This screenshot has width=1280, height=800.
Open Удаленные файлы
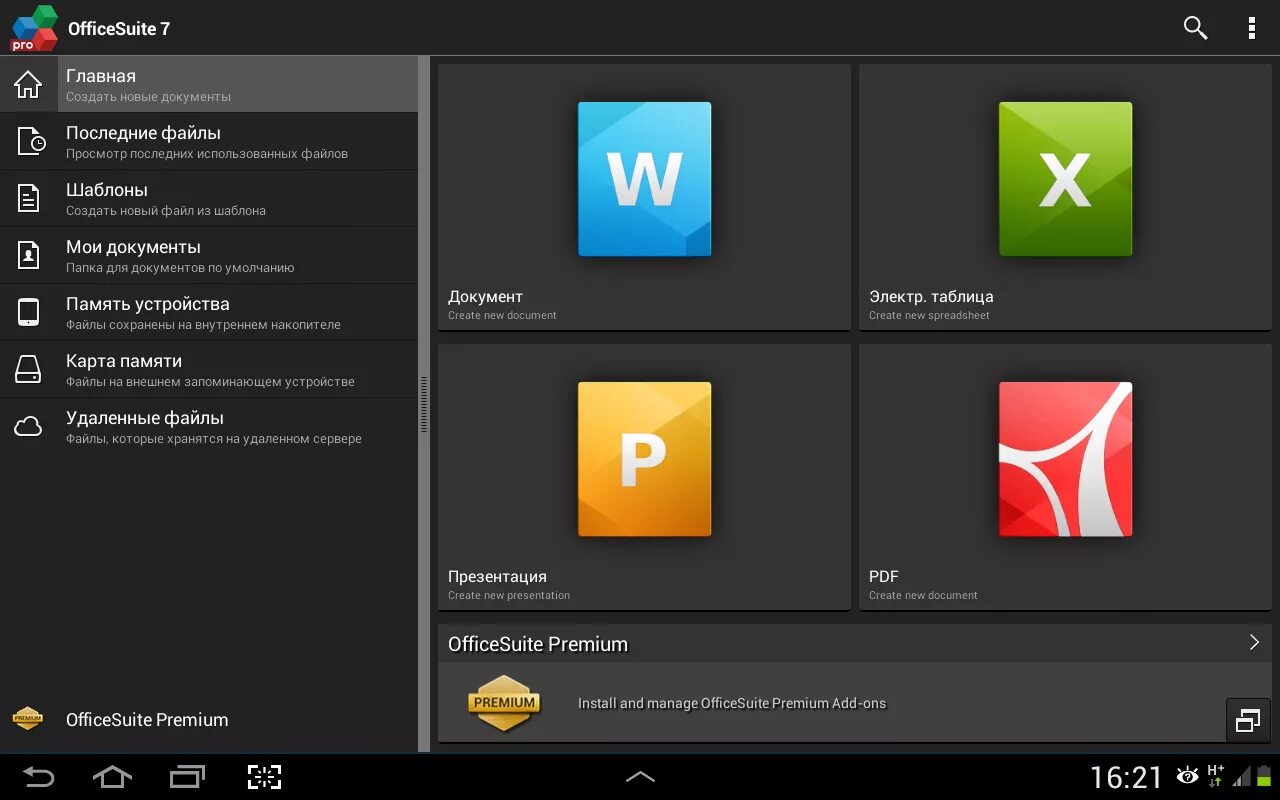click(x=209, y=426)
